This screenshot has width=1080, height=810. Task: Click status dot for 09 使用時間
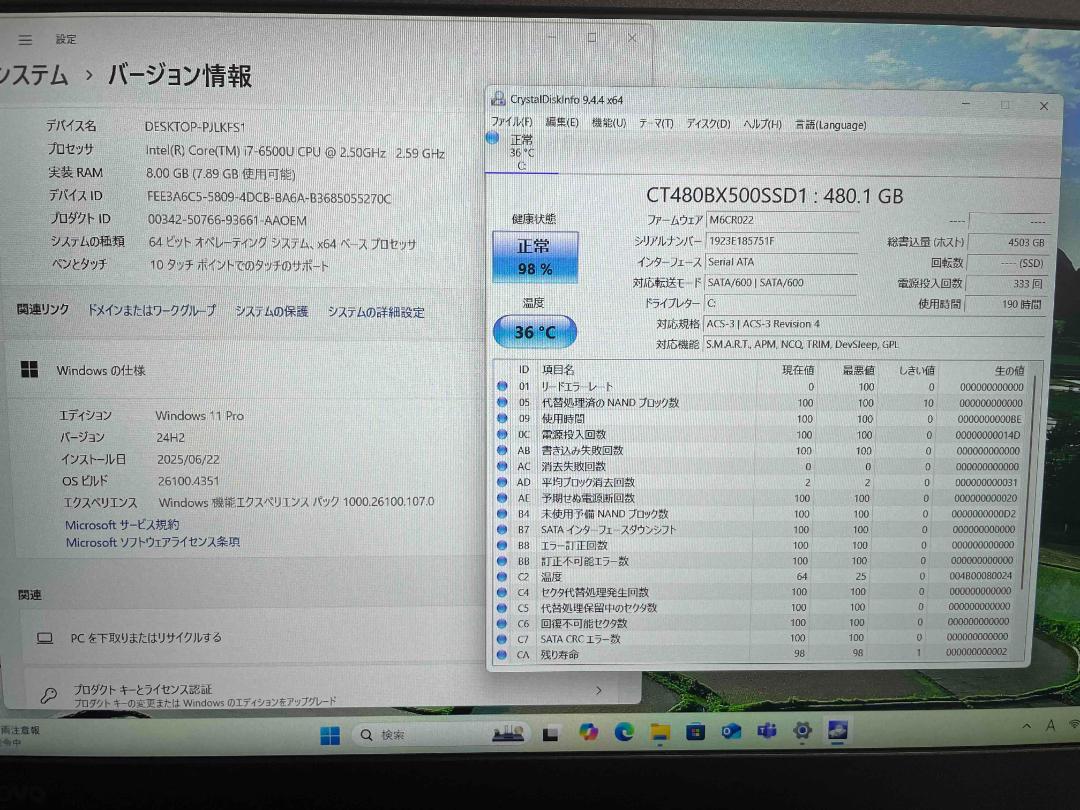coord(502,418)
